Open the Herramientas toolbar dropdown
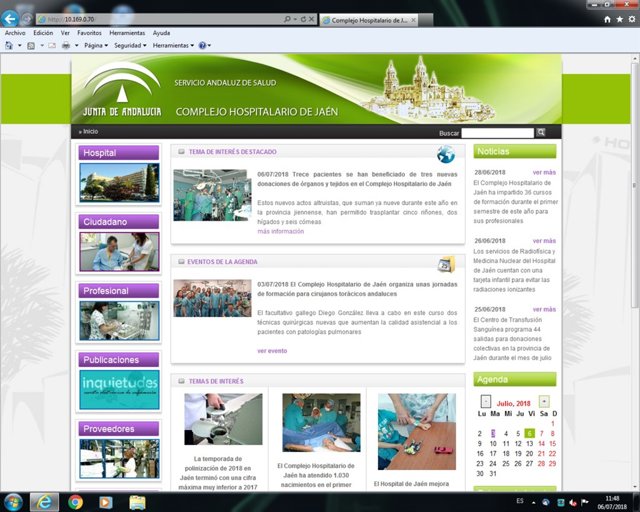Image resolution: width=640 pixels, height=512 pixels. tap(174, 45)
